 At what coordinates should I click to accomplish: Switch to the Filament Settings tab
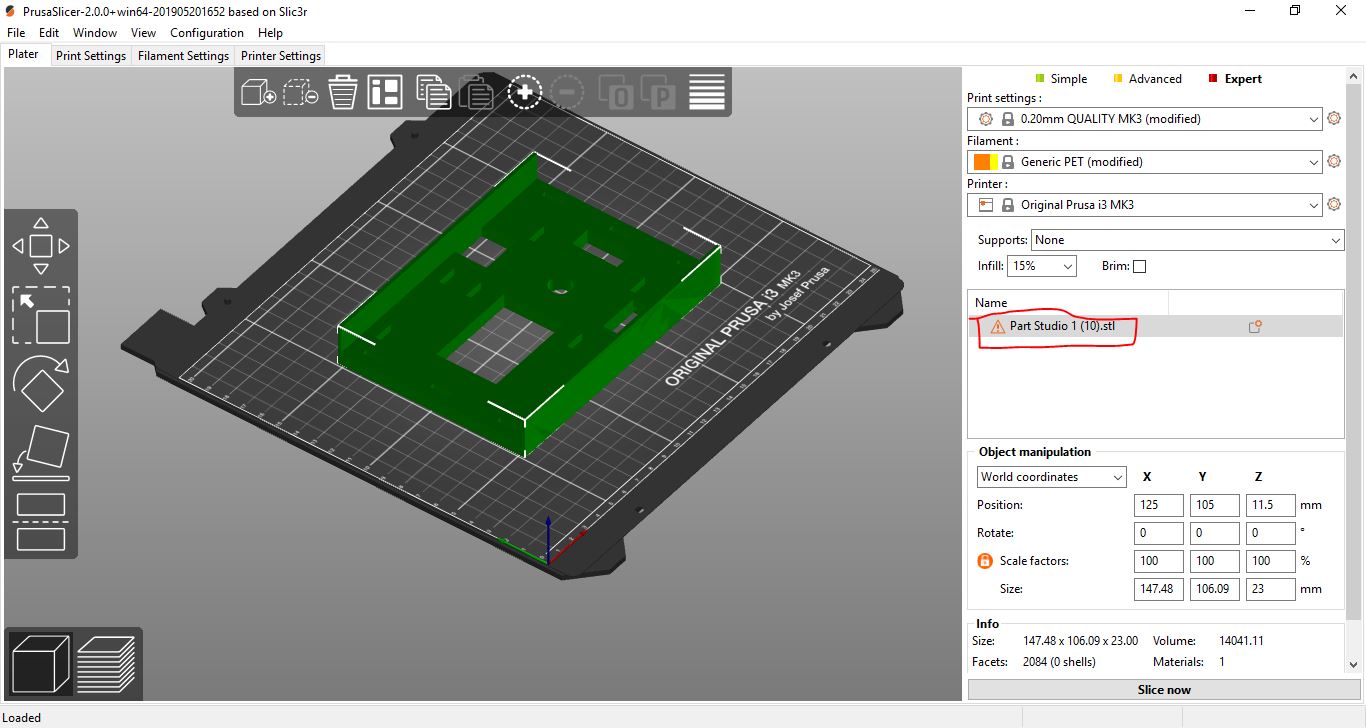pos(183,56)
